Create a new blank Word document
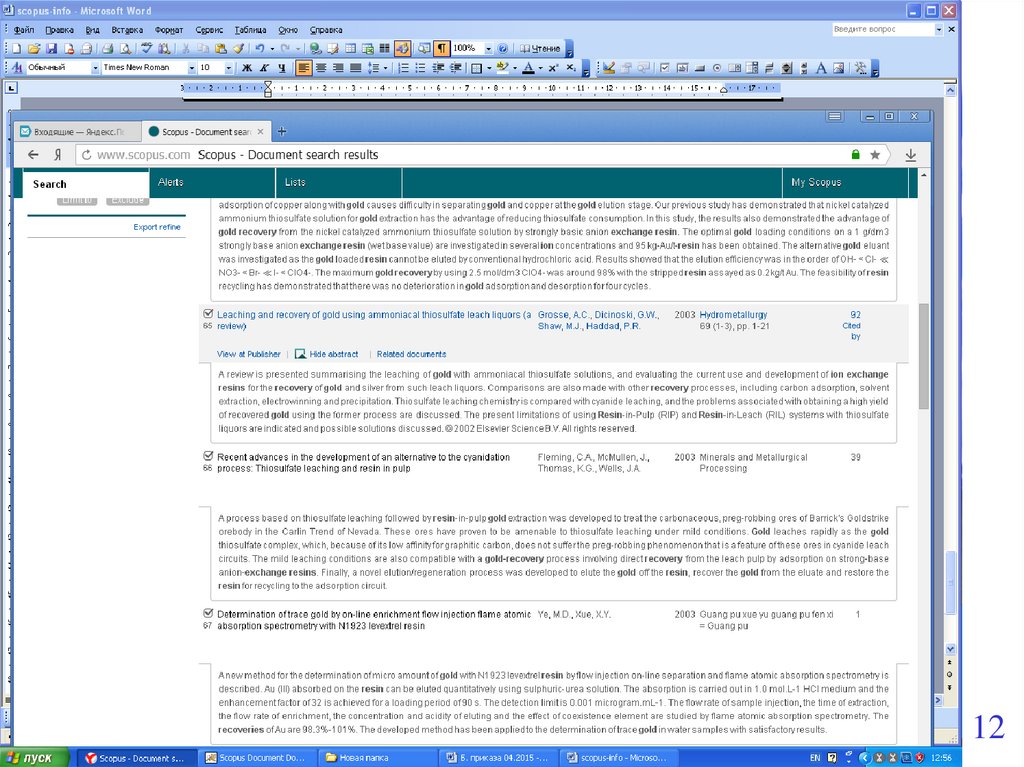This screenshot has height=767, width=1024. click(16, 48)
